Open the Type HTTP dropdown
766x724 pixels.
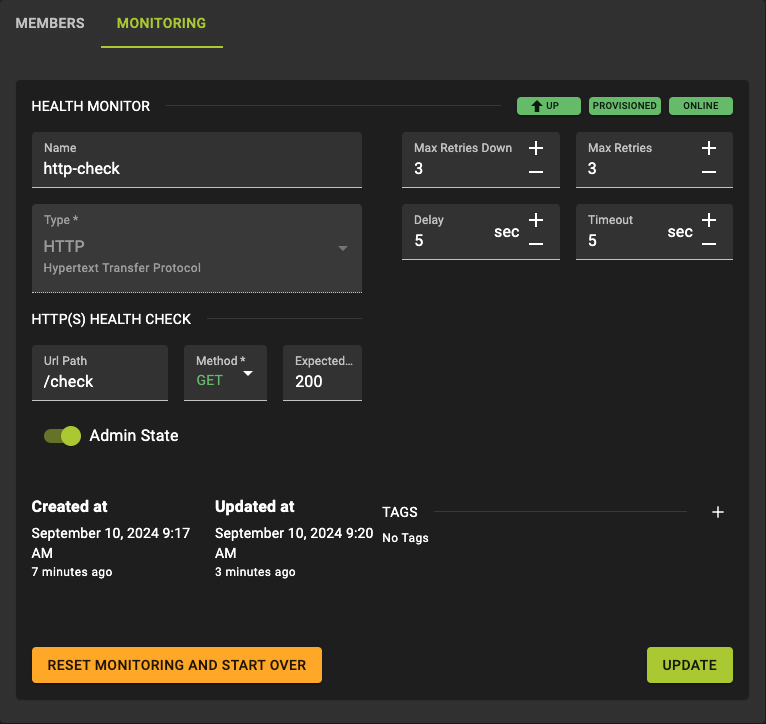tap(197, 248)
